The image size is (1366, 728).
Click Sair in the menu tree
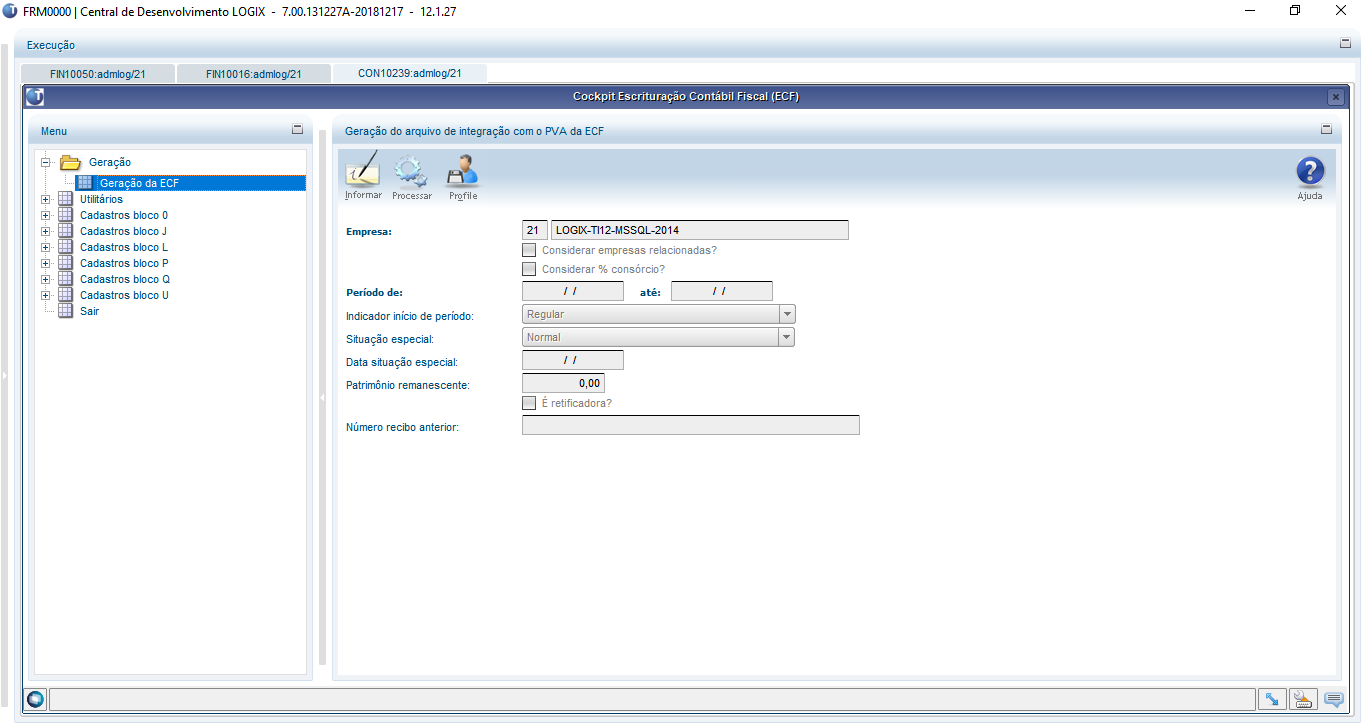coord(89,311)
